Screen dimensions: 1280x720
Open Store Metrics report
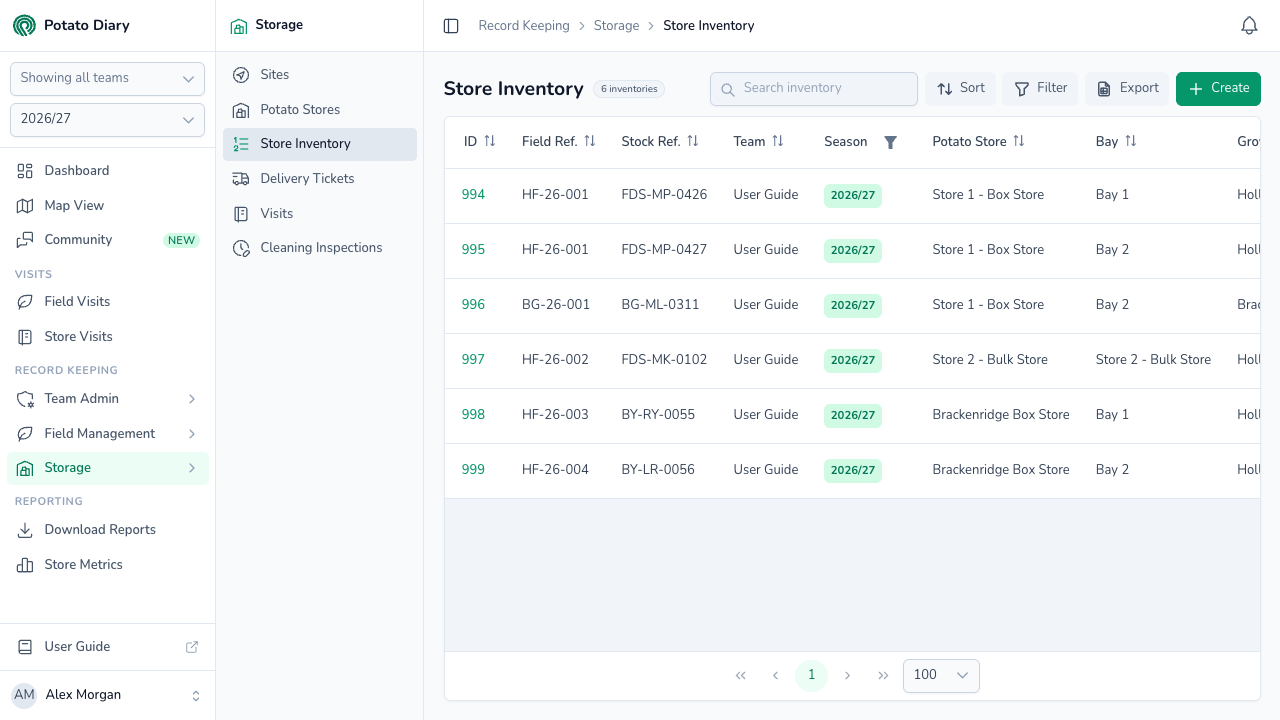click(108, 565)
